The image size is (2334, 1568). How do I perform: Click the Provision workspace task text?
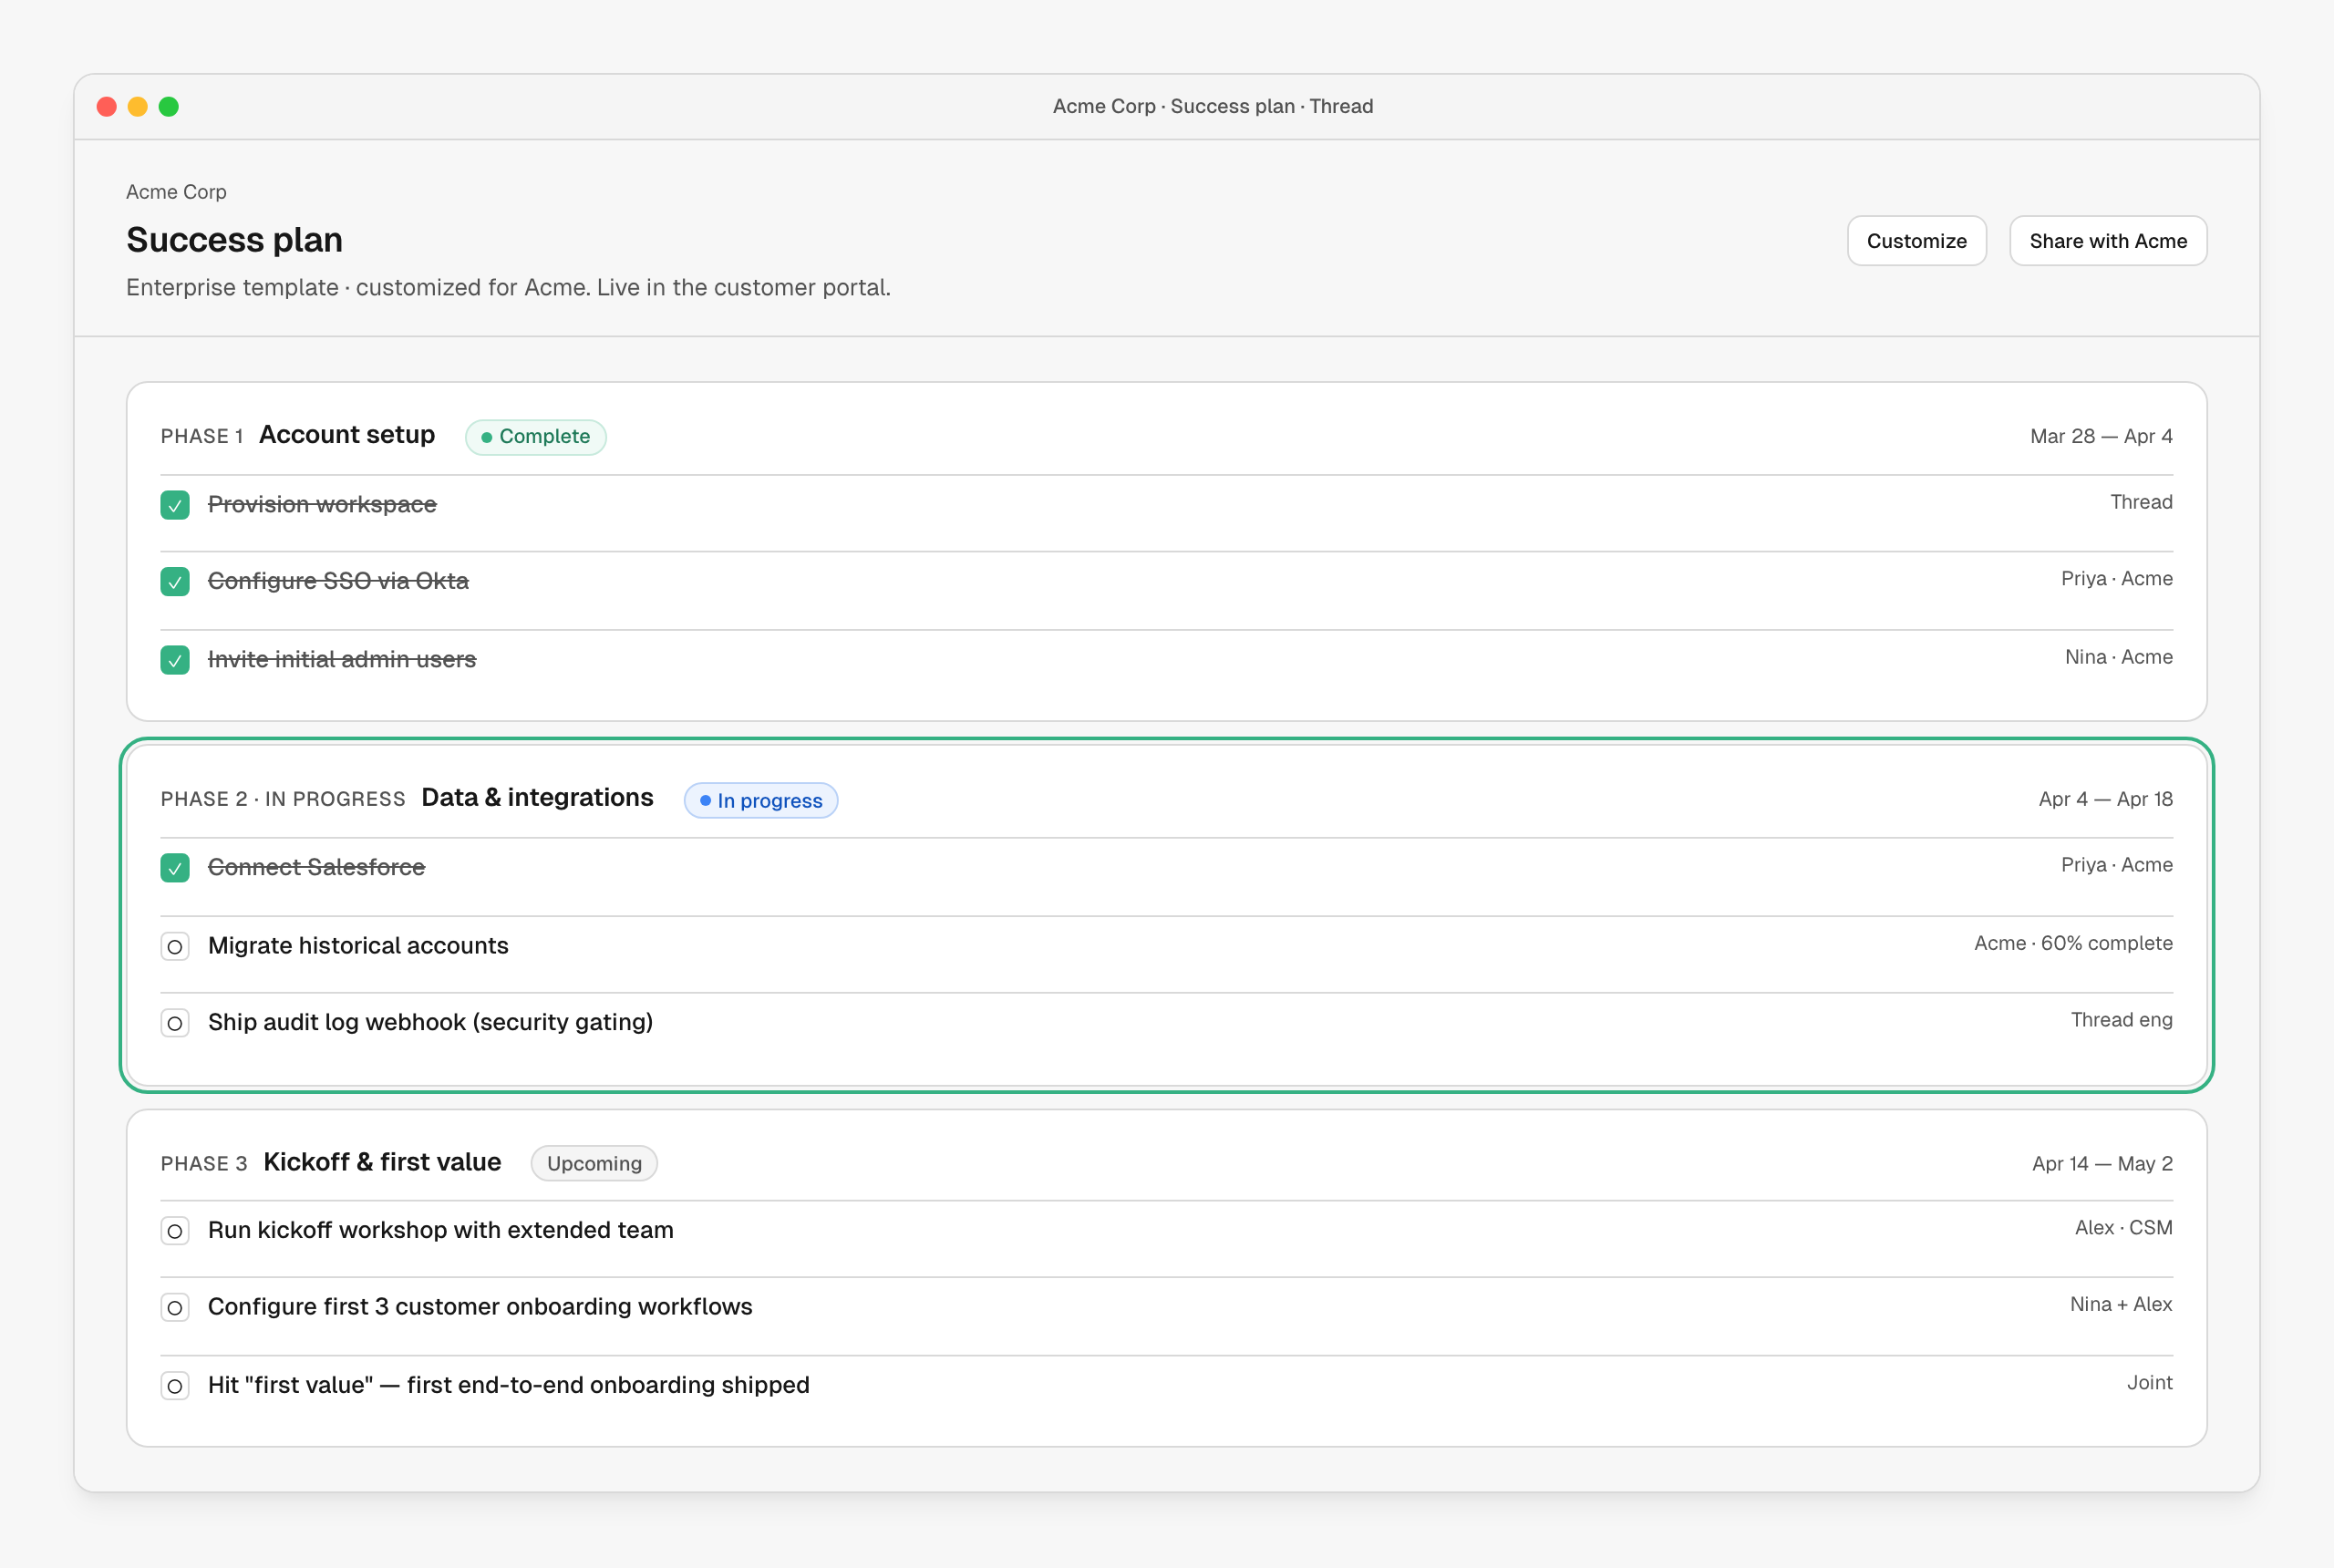(322, 504)
